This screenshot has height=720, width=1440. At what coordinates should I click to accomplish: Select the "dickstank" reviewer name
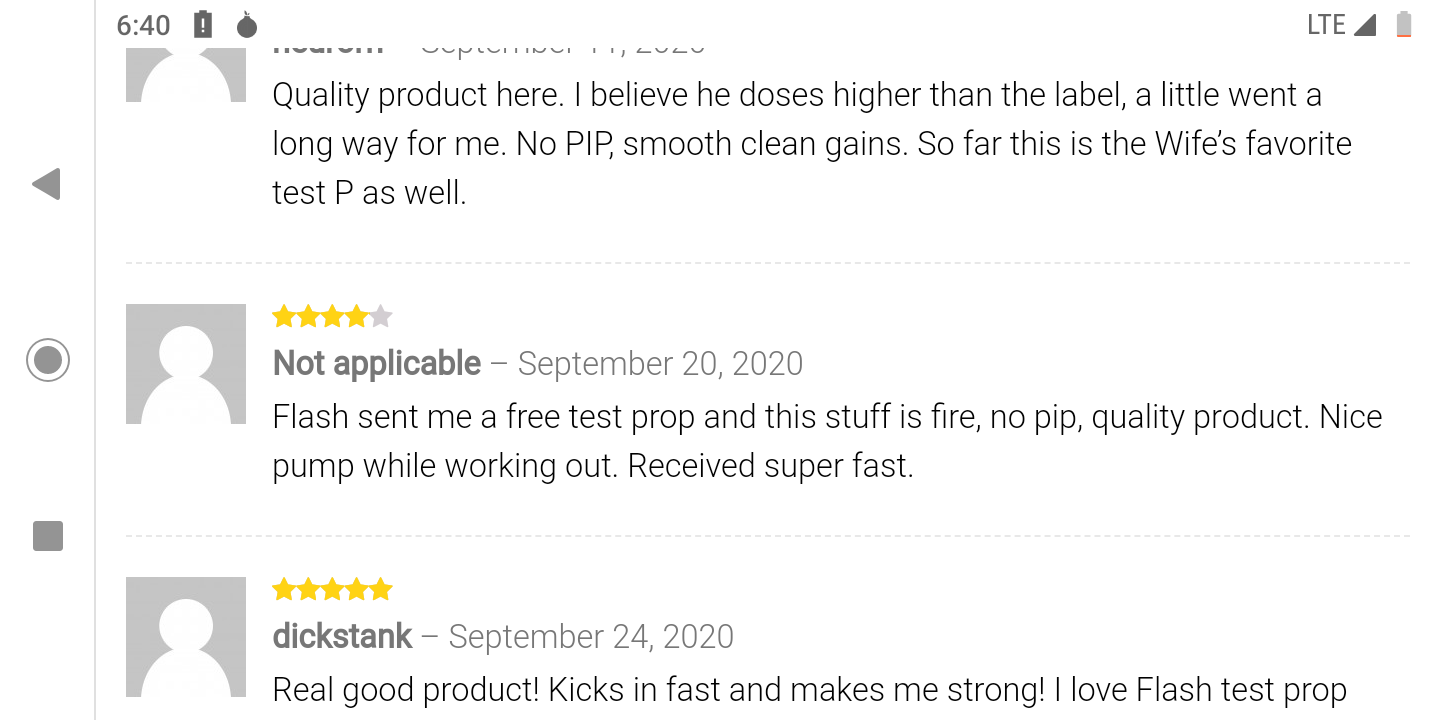342,636
